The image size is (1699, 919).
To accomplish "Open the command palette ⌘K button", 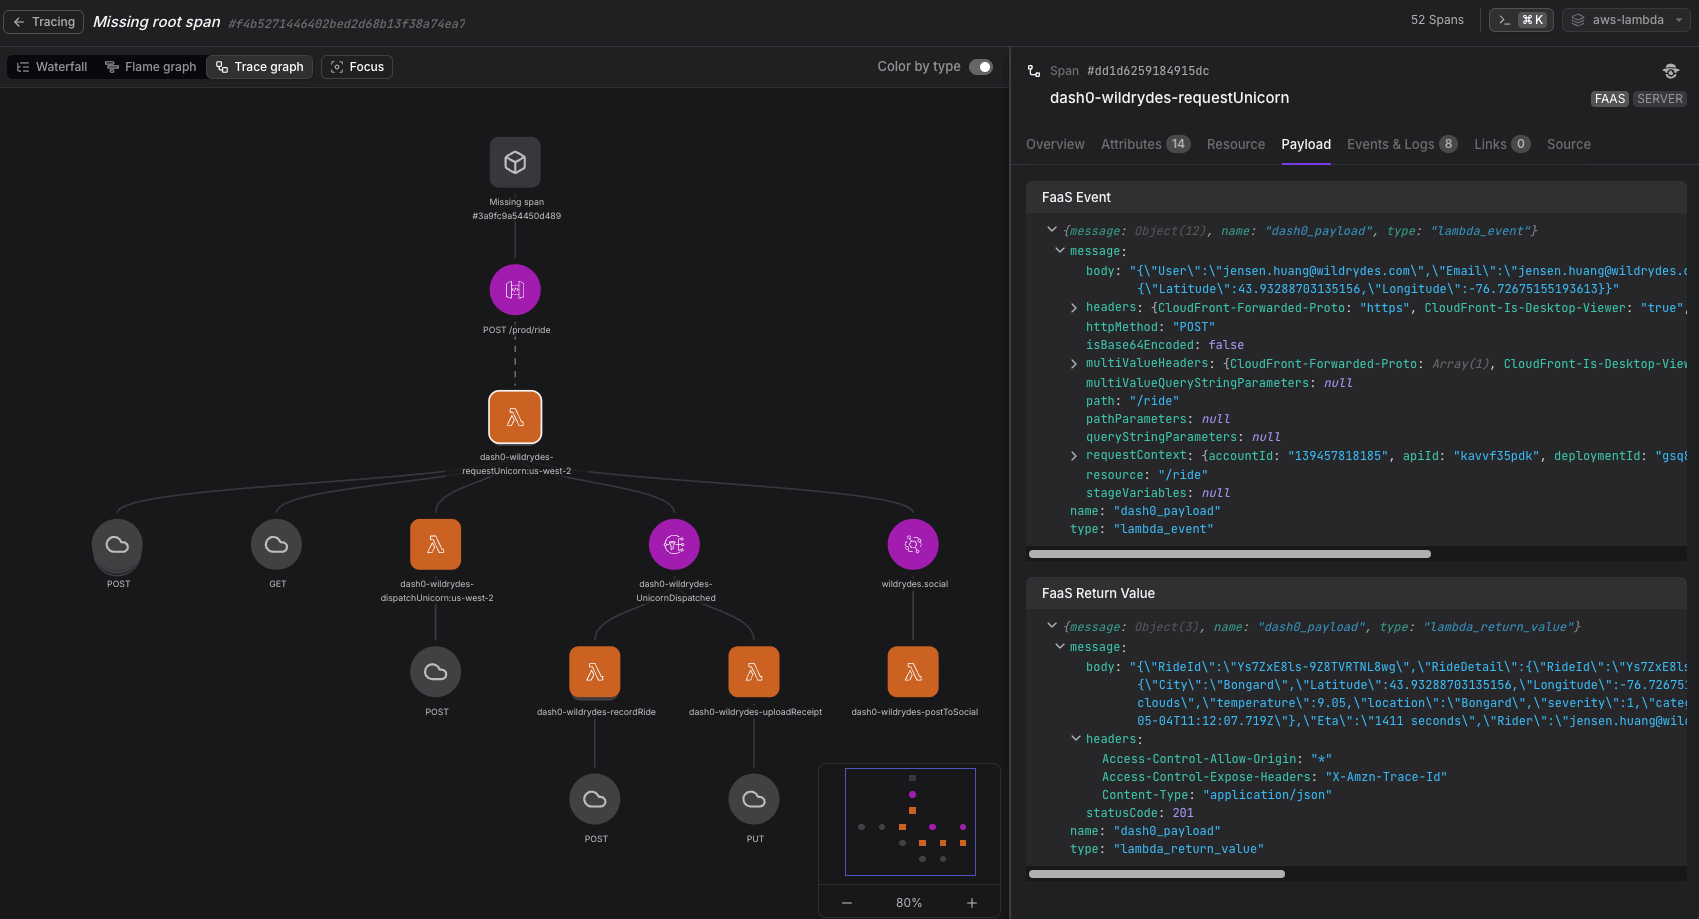I will coord(1521,20).
